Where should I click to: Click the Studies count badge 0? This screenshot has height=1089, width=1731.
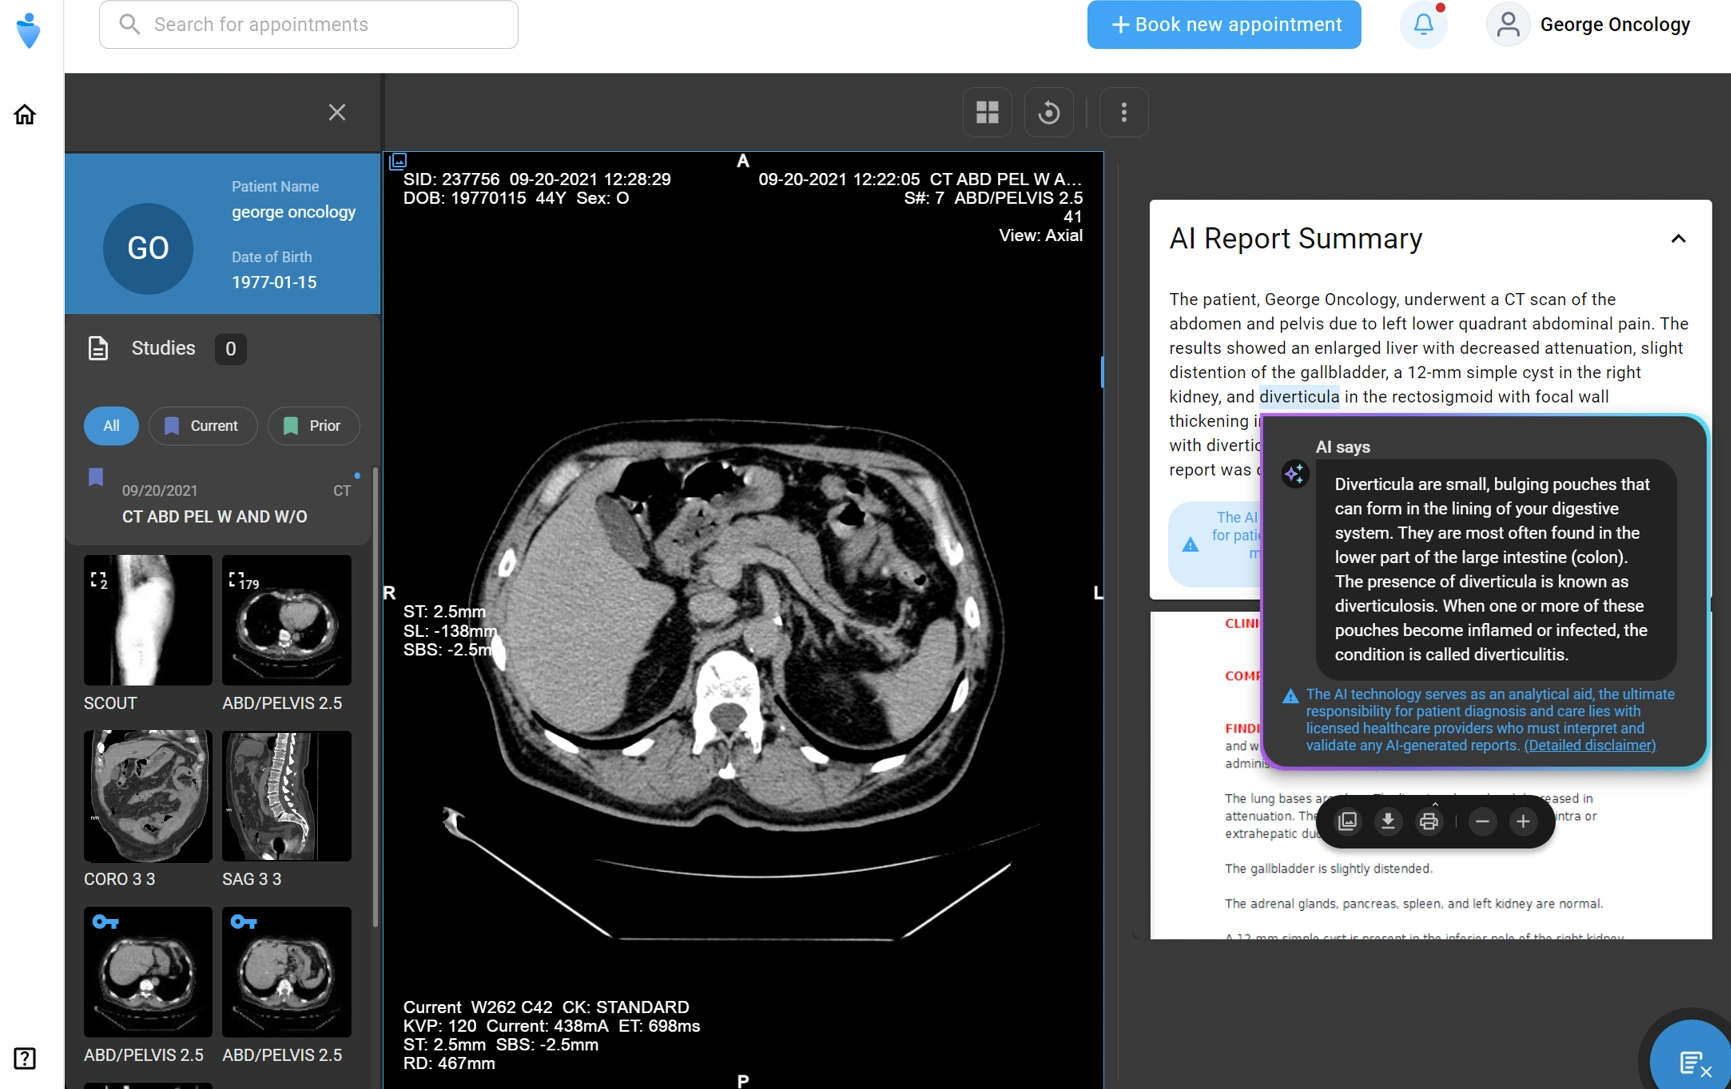pos(230,348)
